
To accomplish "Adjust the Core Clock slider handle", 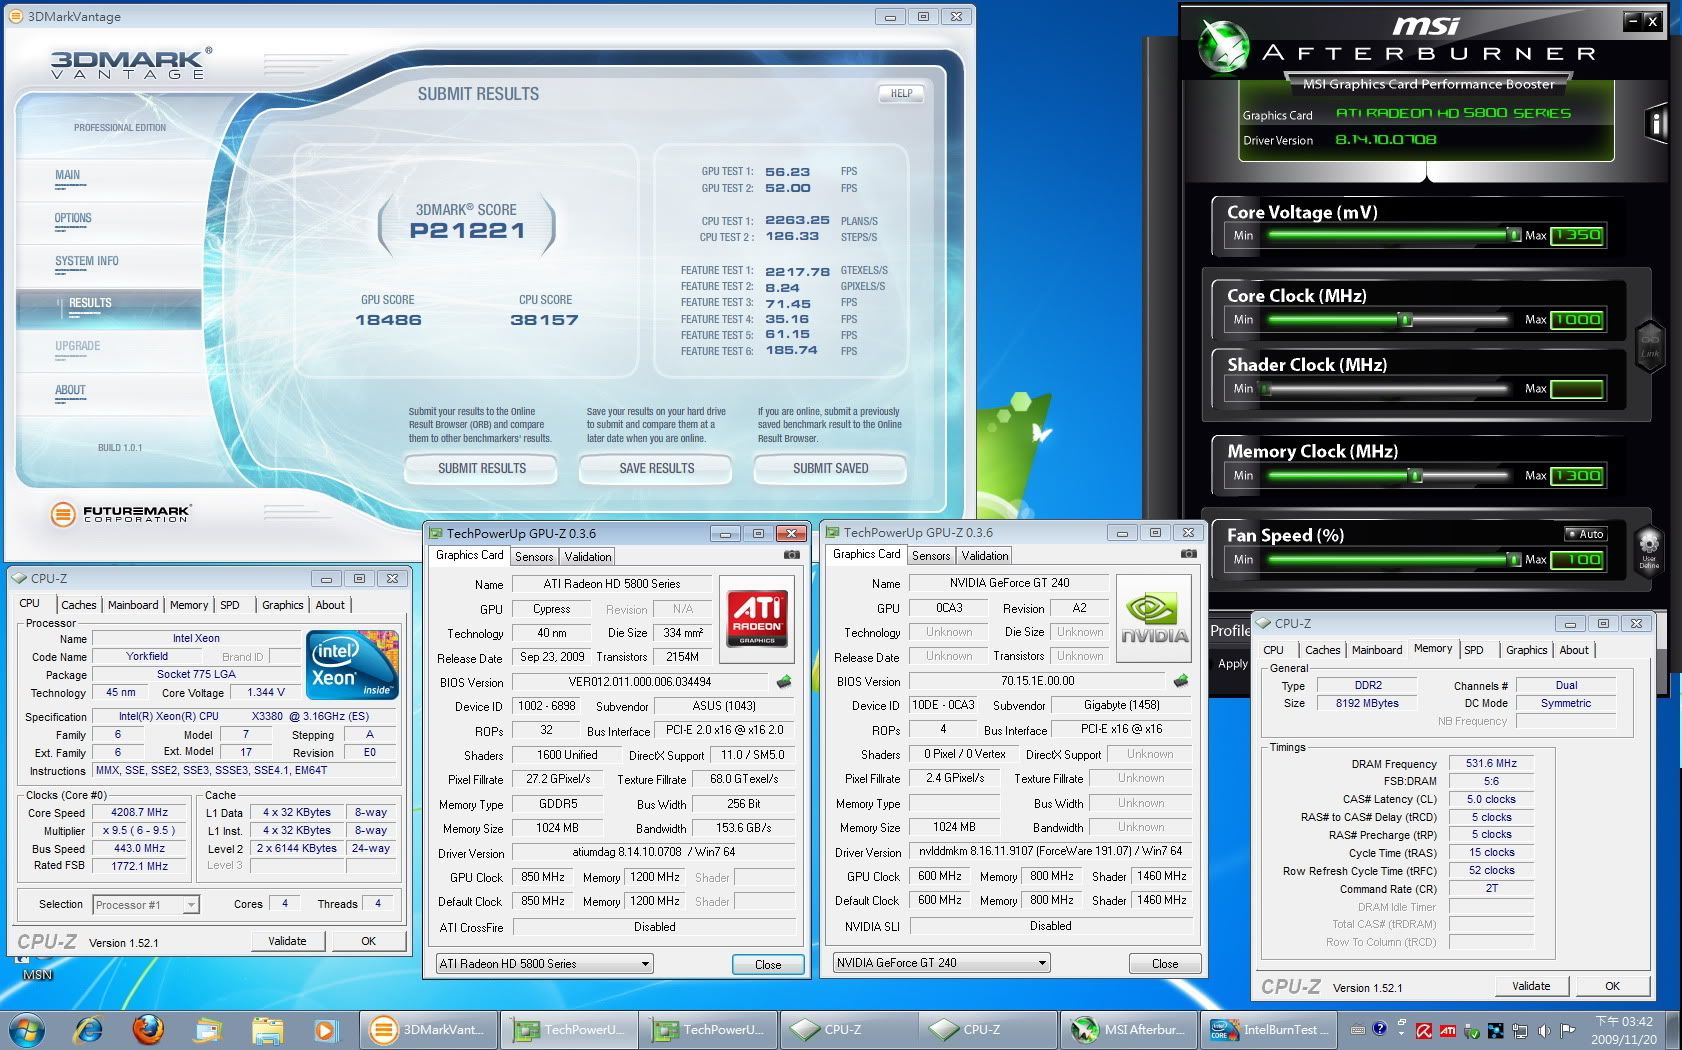I will click(1406, 320).
